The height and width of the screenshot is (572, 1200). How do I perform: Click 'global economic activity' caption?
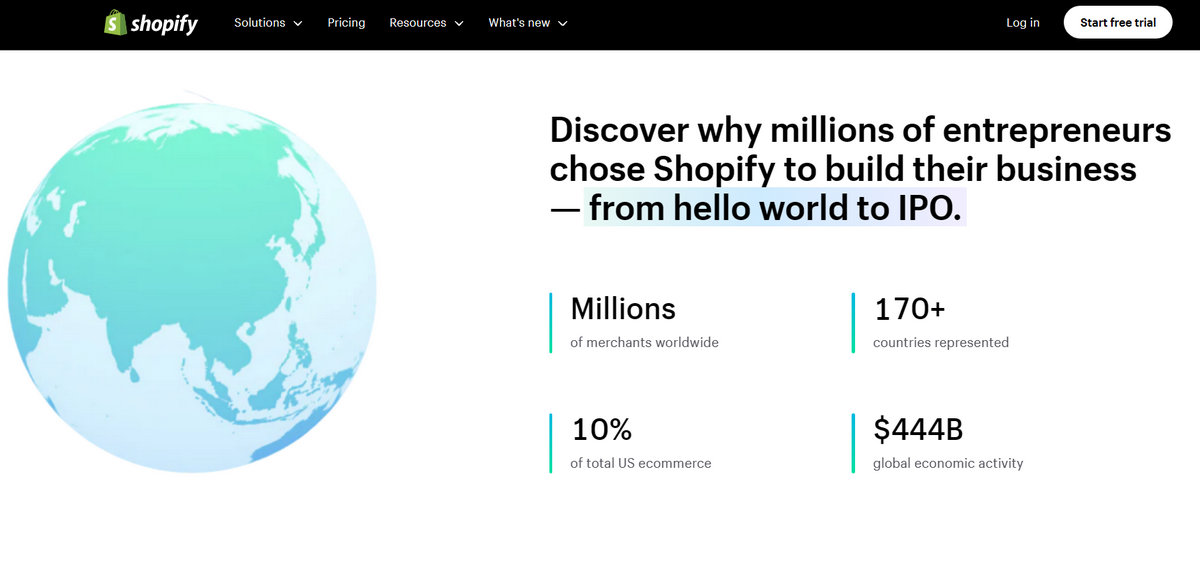point(948,464)
